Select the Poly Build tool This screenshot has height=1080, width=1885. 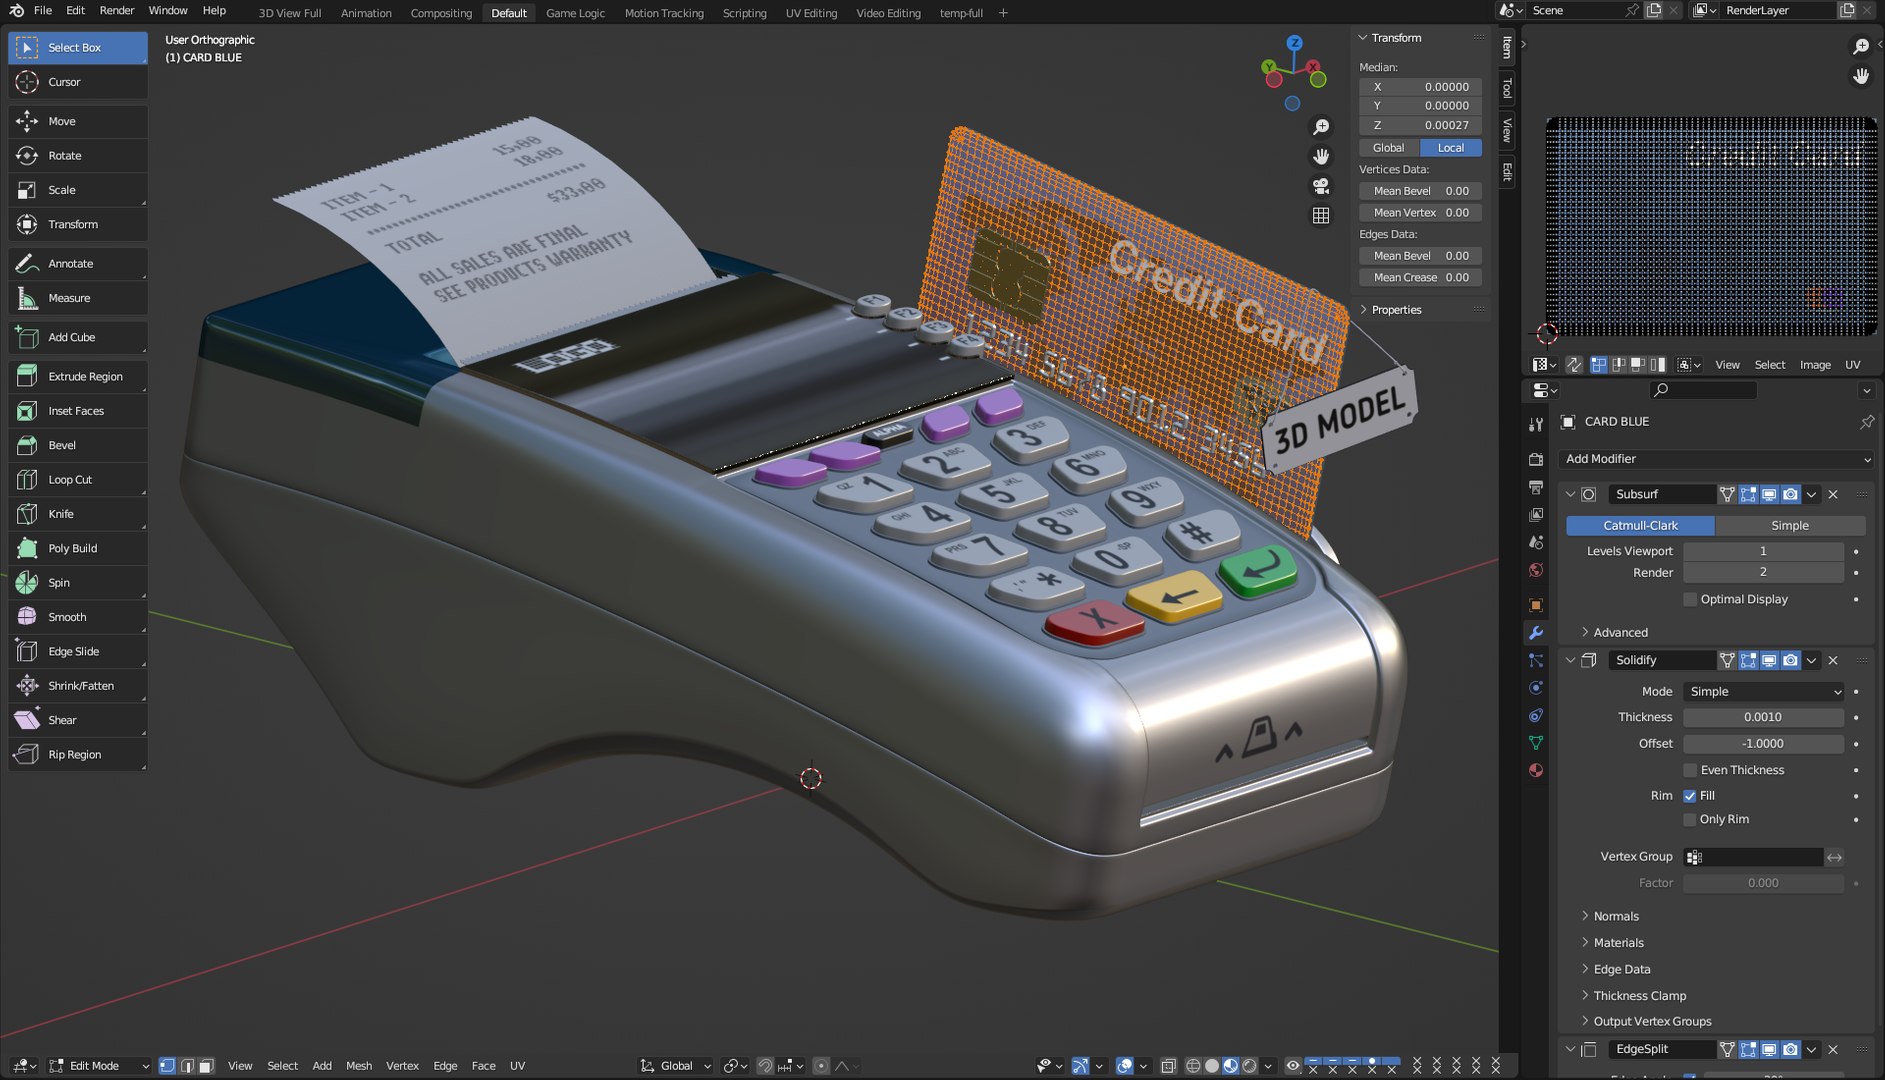(x=78, y=548)
